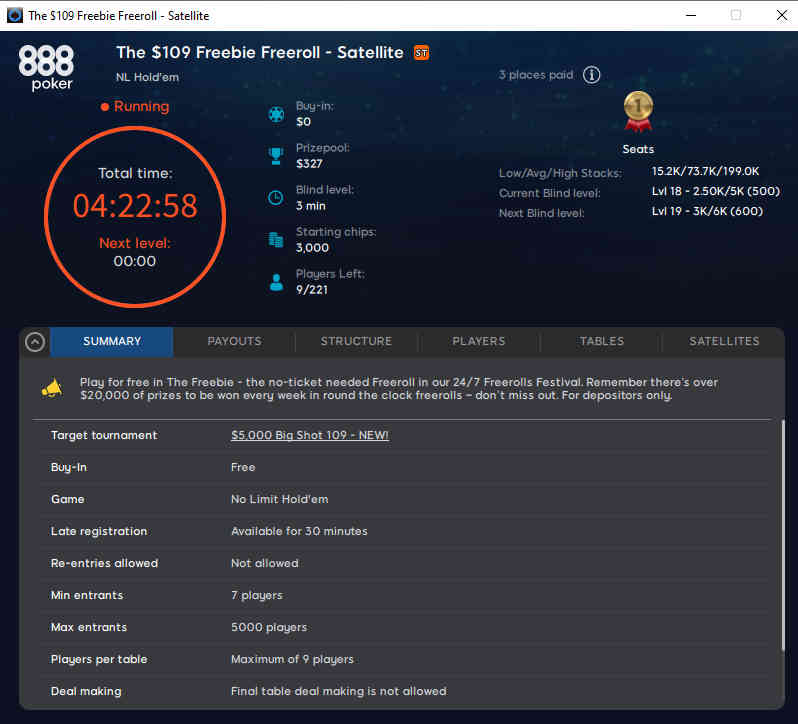This screenshot has height=724, width=798.
Task: Select the Summary tab
Action: pos(112,341)
